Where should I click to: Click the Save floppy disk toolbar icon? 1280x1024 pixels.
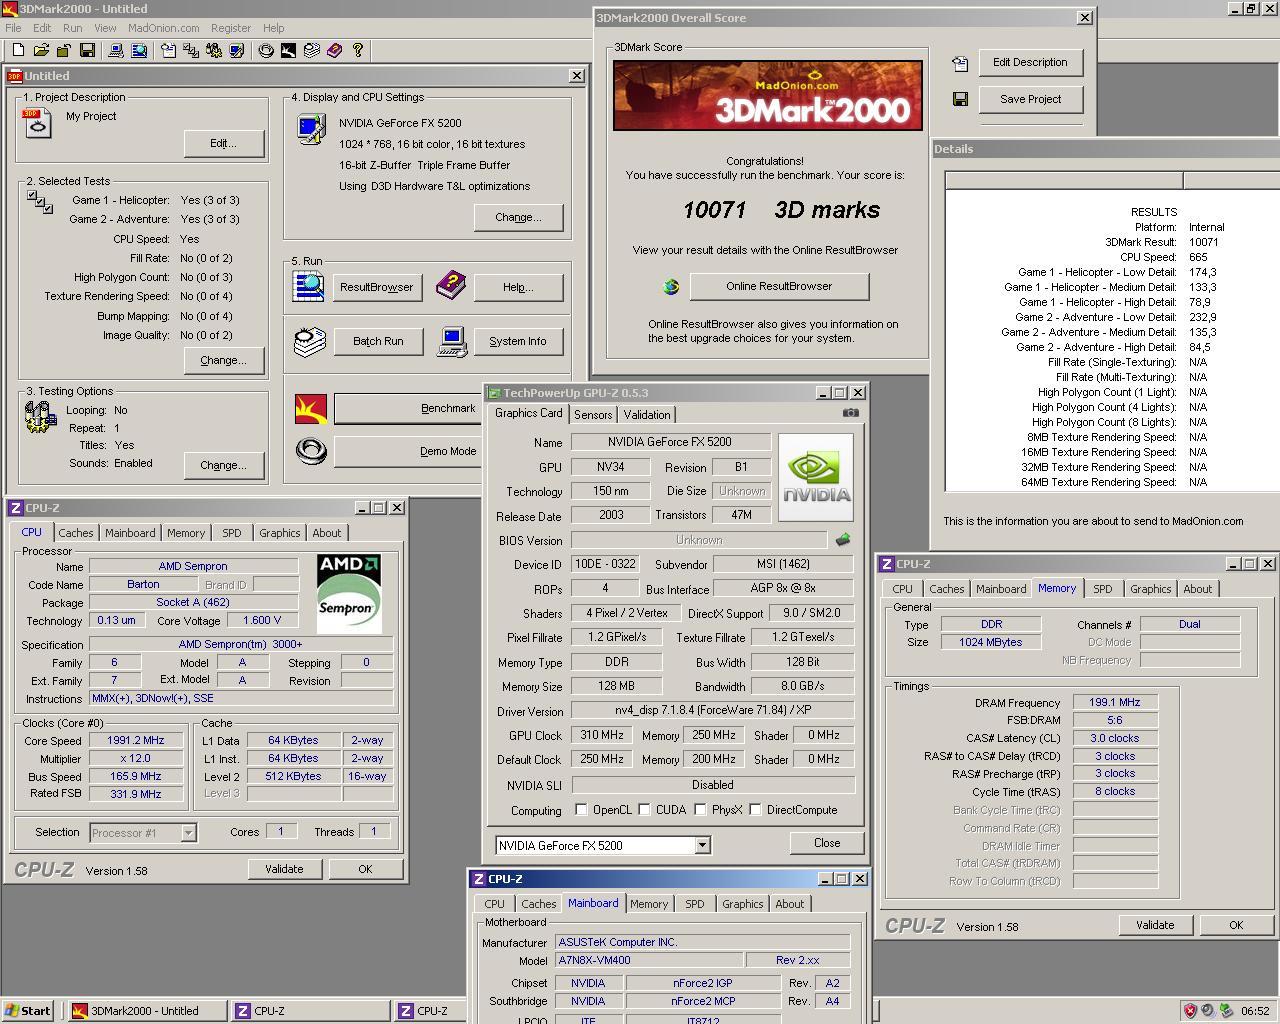tap(87, 50)
